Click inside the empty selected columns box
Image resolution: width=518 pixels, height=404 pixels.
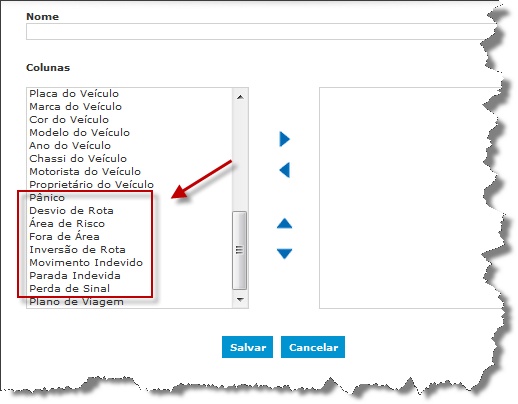pyautogui.click(x=410, y=198)
